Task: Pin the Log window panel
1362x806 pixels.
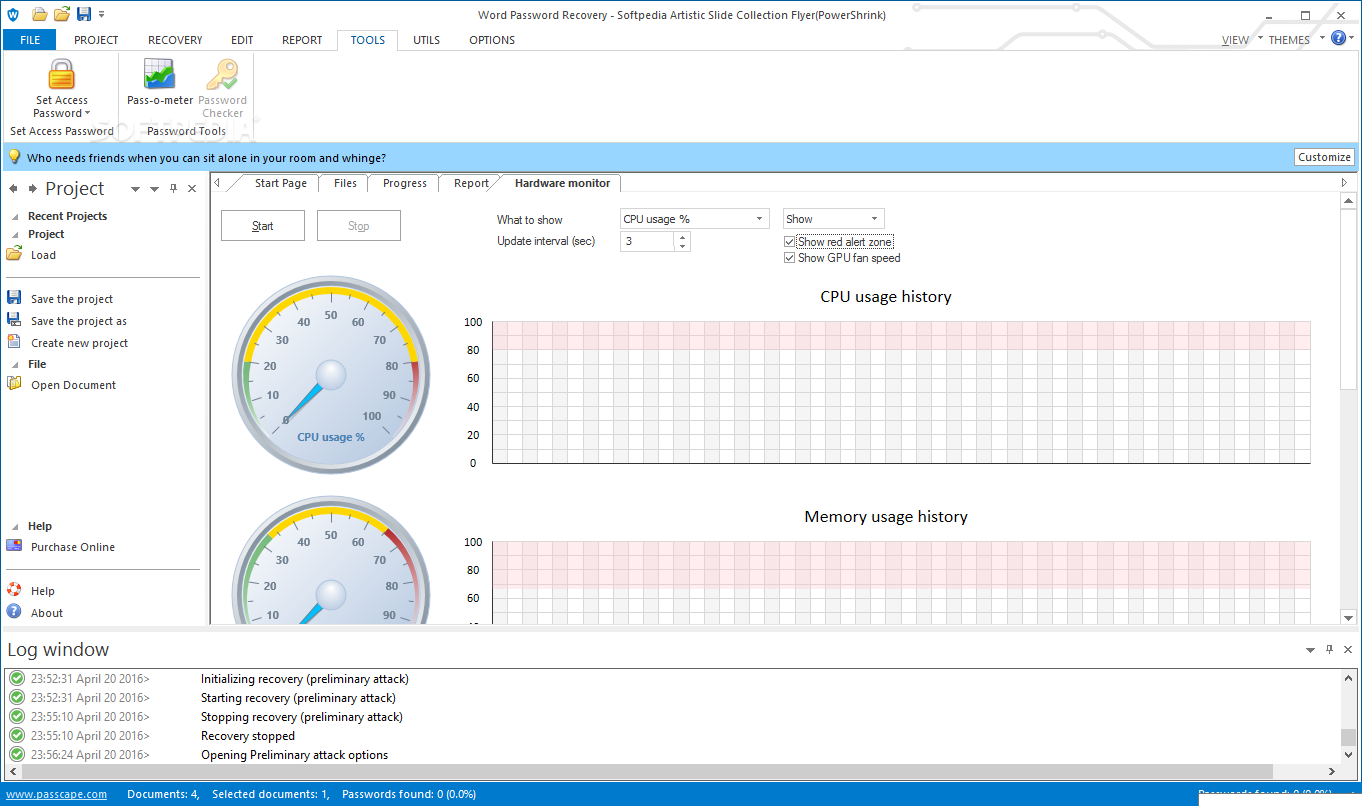Action: 1329,650
